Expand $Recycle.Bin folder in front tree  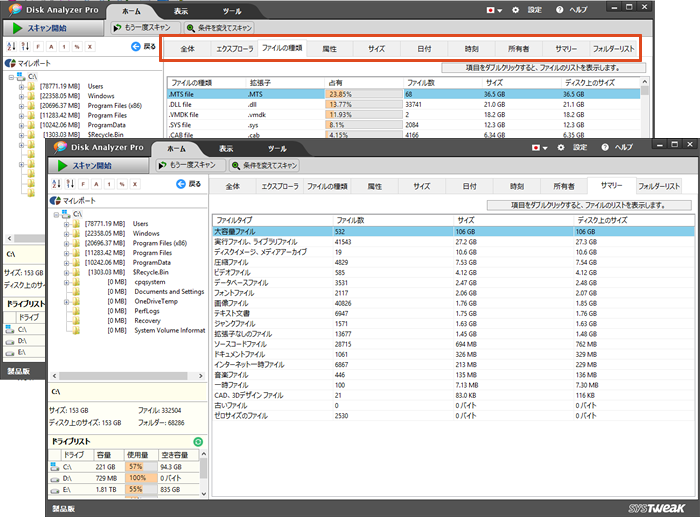[x=66, y=273]
